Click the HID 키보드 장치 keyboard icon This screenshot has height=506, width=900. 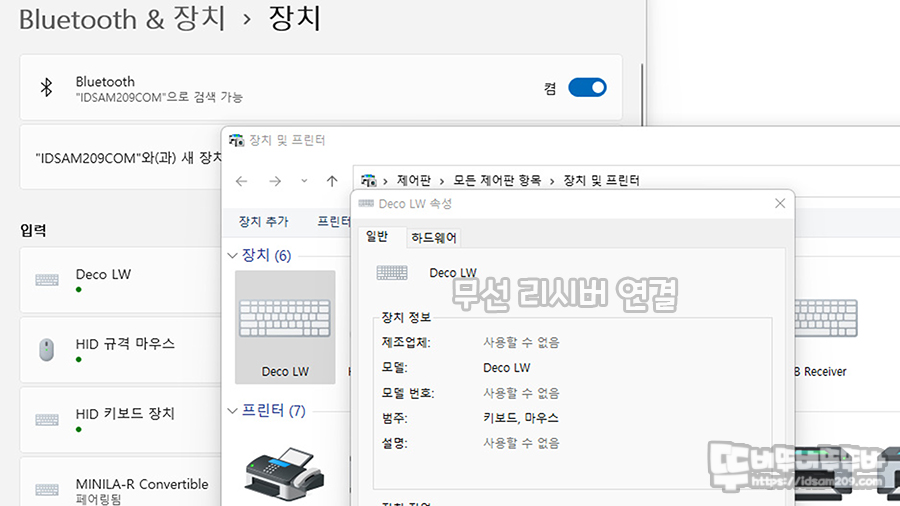(46, 420)
